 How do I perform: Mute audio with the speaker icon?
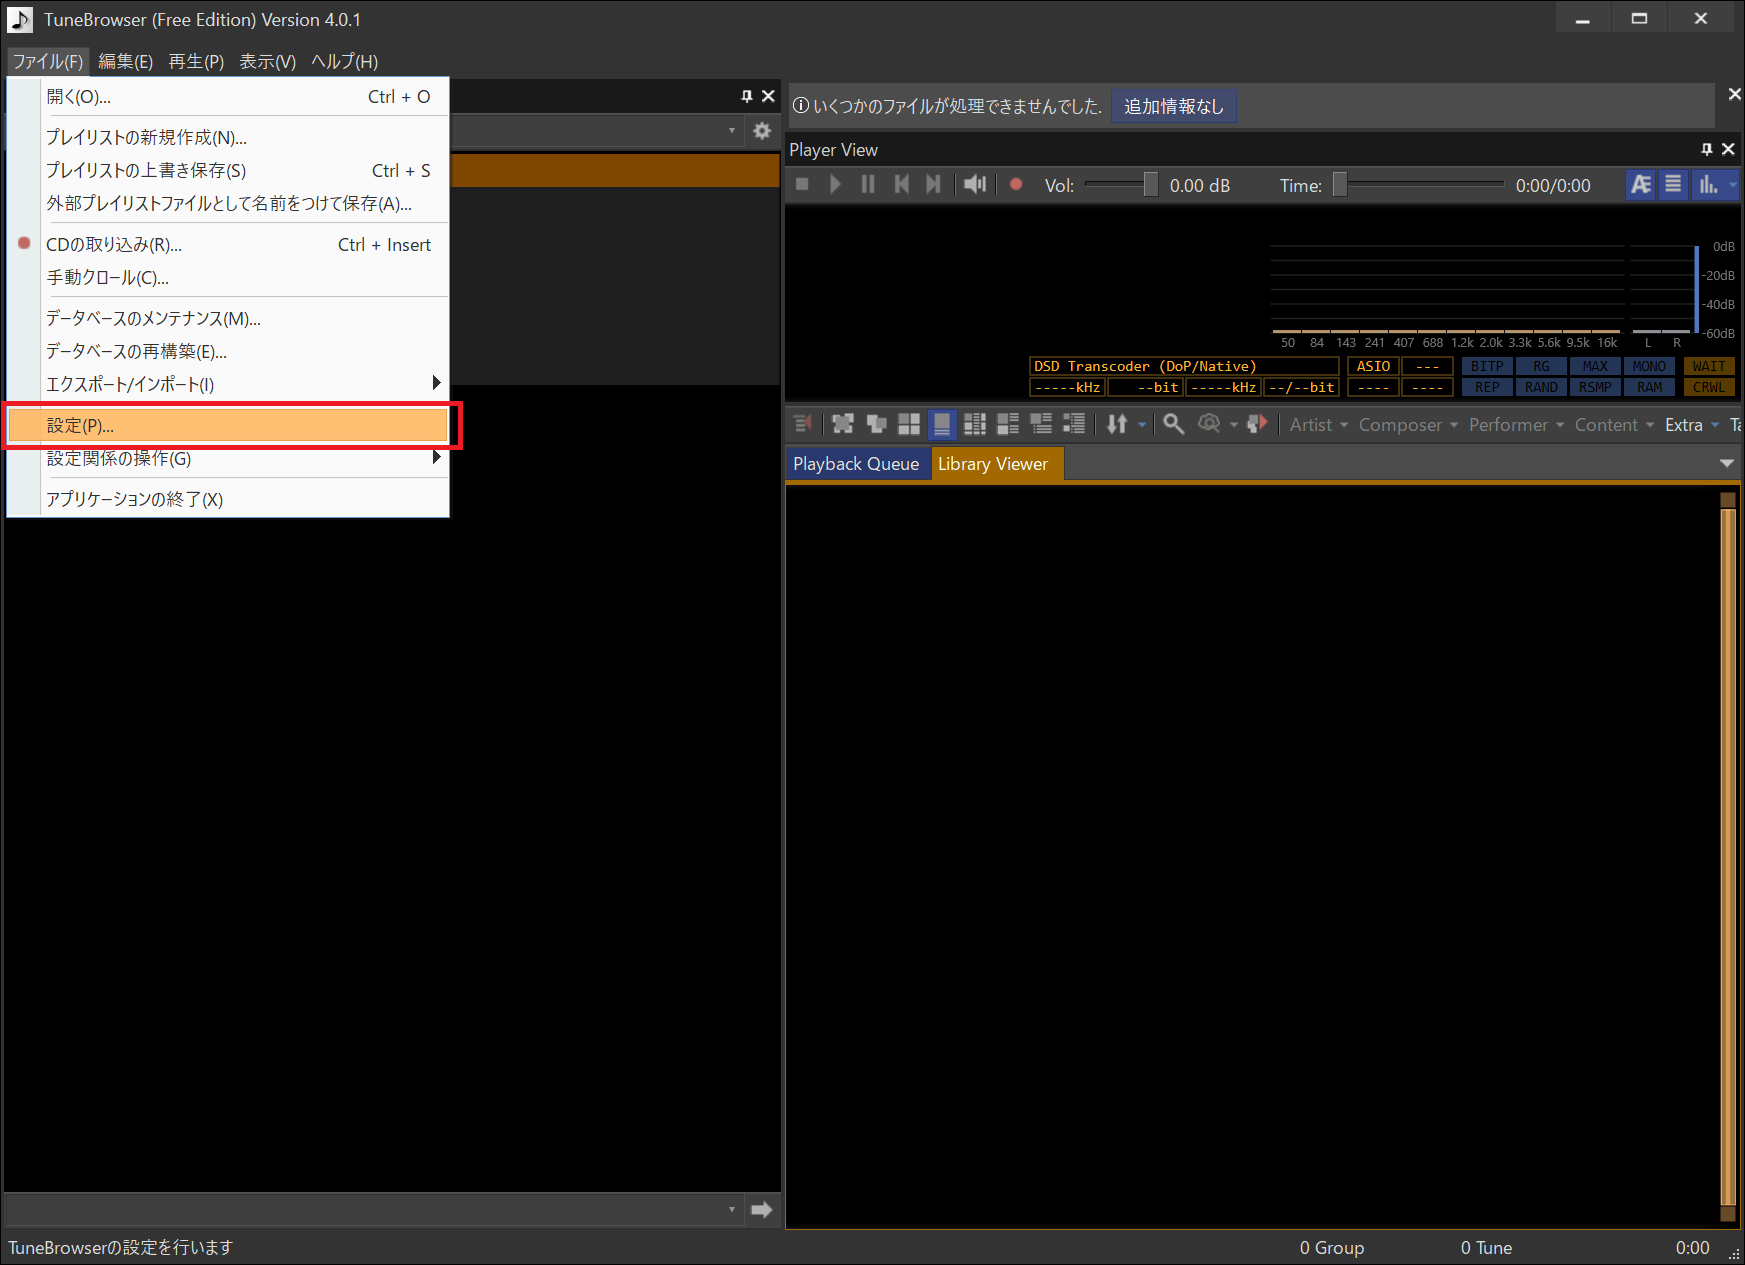(975, 184)
